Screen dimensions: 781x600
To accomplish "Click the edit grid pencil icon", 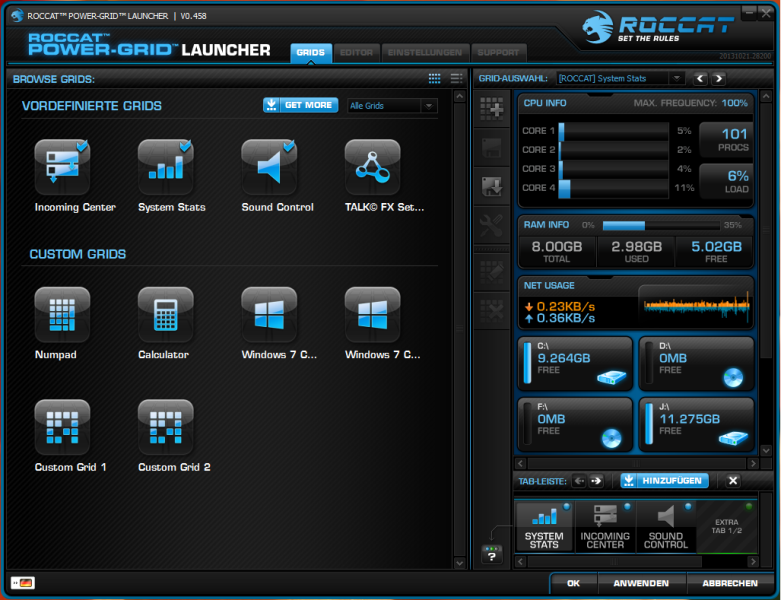I will (x=492, y=271).
